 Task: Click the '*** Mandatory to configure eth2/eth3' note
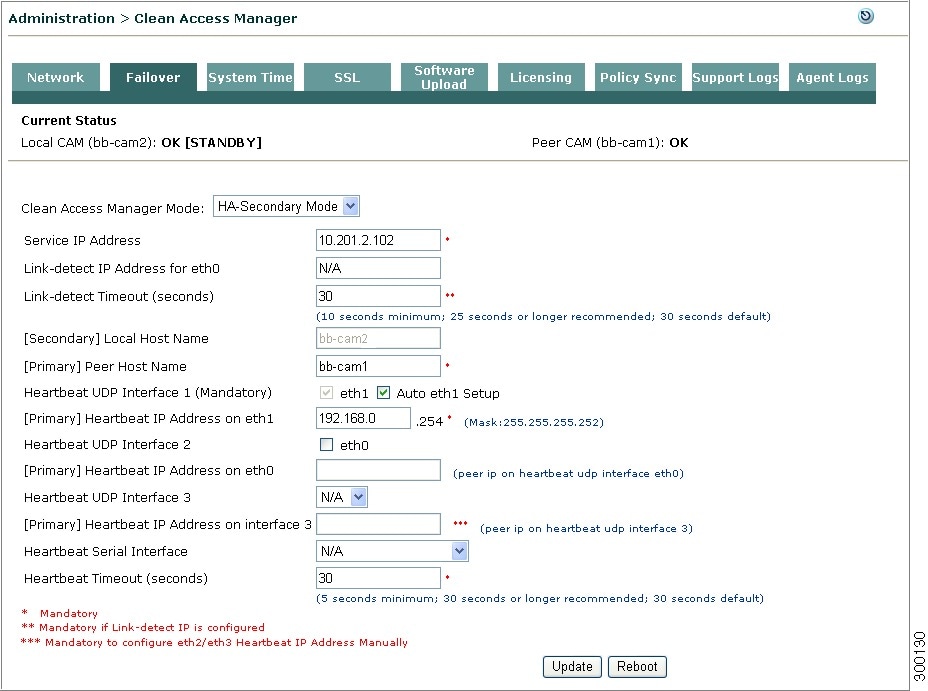coord(214,642)
